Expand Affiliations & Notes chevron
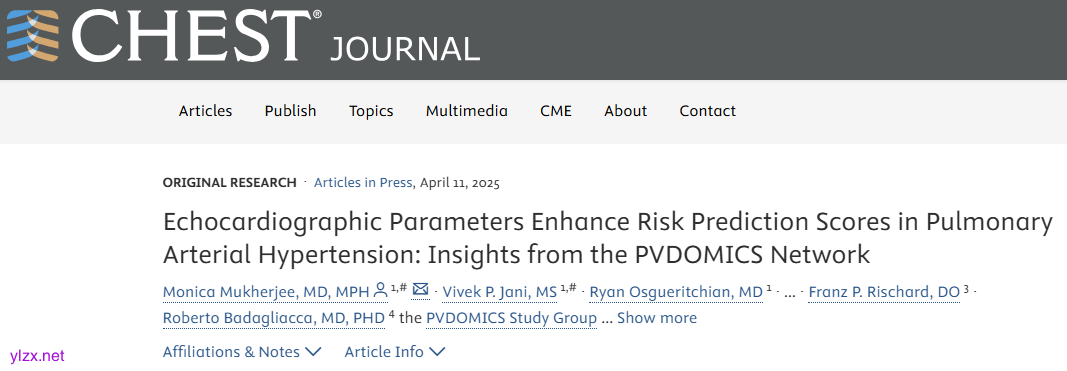 313,352
